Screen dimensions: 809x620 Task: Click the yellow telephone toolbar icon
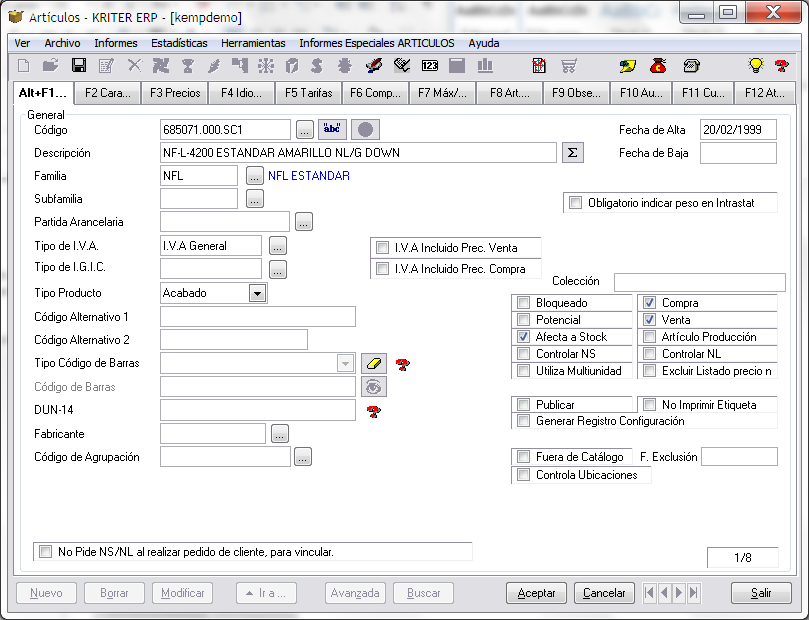click(x=691, y=66)
